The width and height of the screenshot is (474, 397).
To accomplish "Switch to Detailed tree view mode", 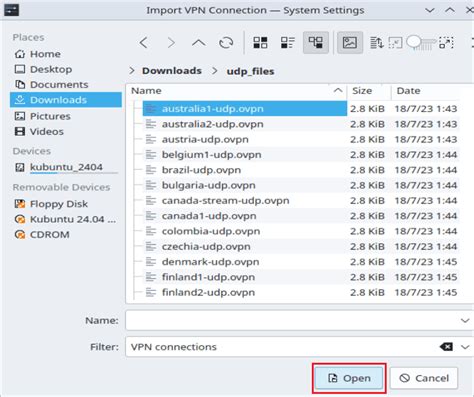I will (316, 43).
